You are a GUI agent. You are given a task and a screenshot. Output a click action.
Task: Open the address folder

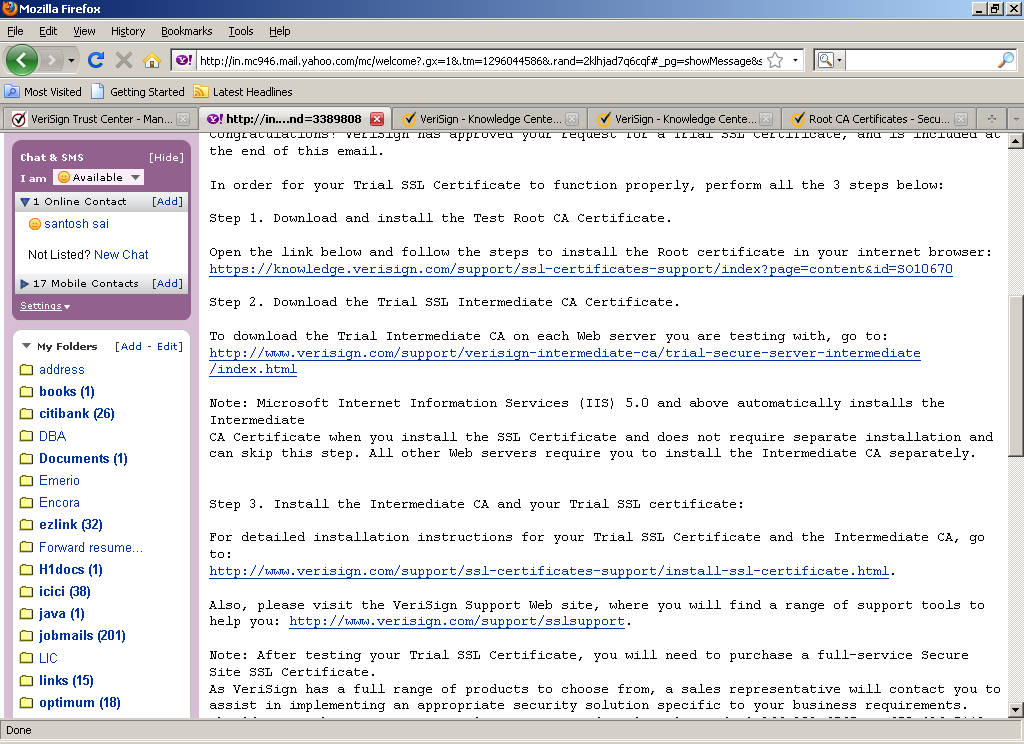pos(61,370)
